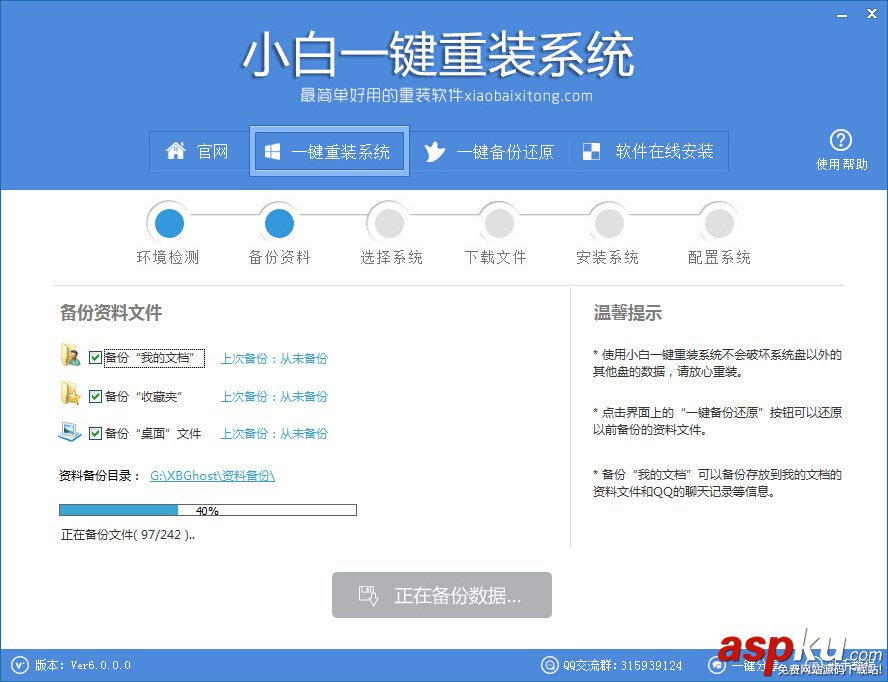Click the QQ交流群 circle icon
The image size is (888, 682).
click(550, 665)
